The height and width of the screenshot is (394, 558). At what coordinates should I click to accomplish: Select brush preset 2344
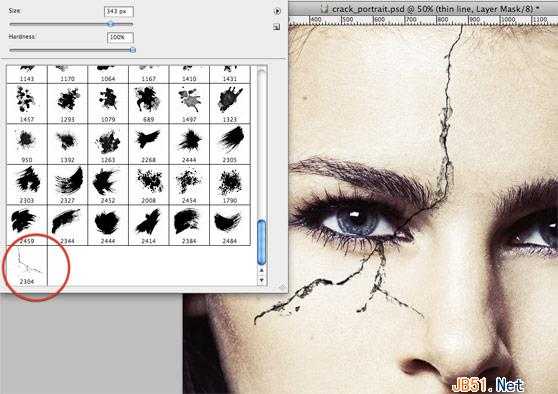click(67, 225)
